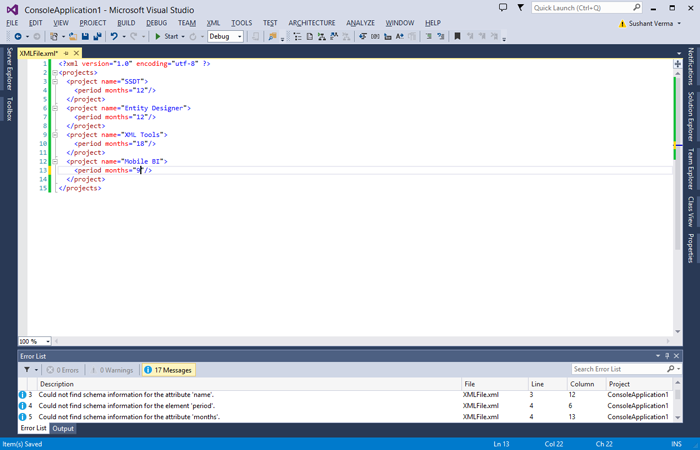The image size is (700, 450).
Task: Click the editor vertical scrollbar
Action: point(676,200)
